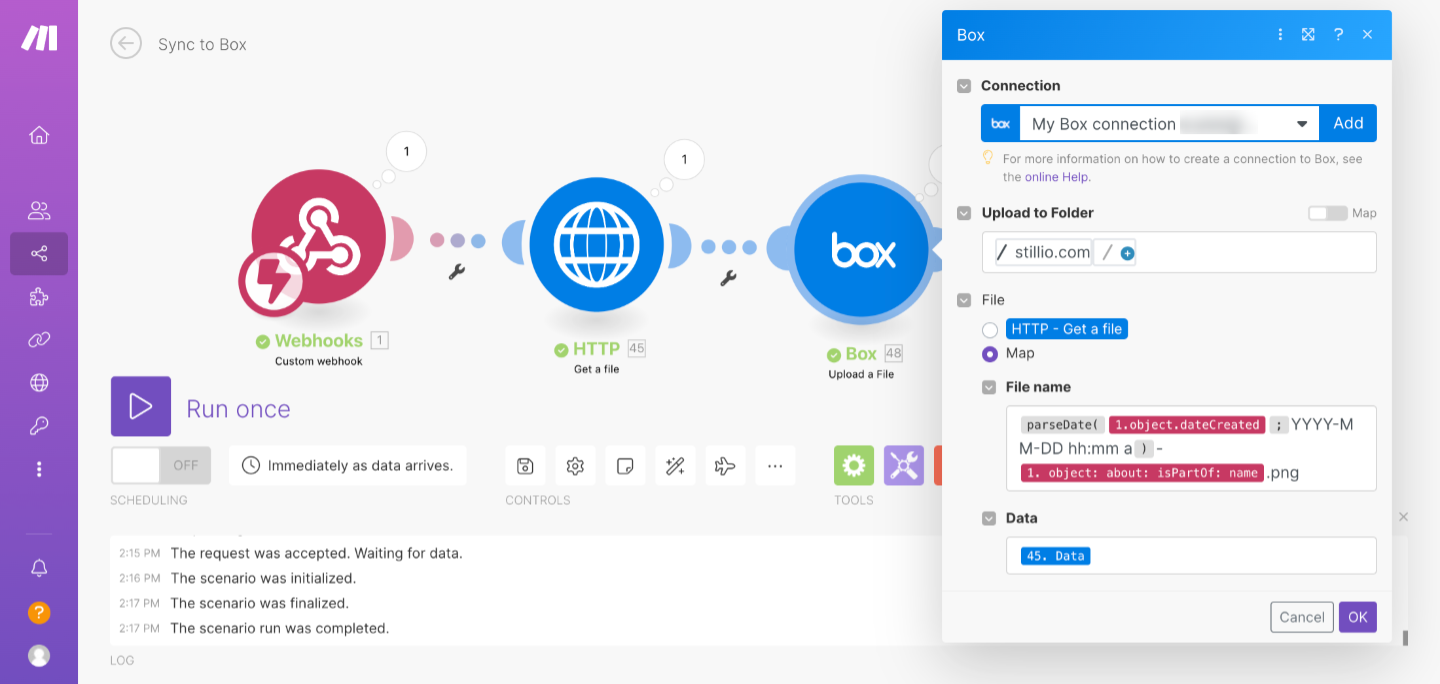Image resolution: width=1440 pixels, height=684 pixels.
Task: Click the log panel scrollbar thumb
Action: tap(1405, 637)
